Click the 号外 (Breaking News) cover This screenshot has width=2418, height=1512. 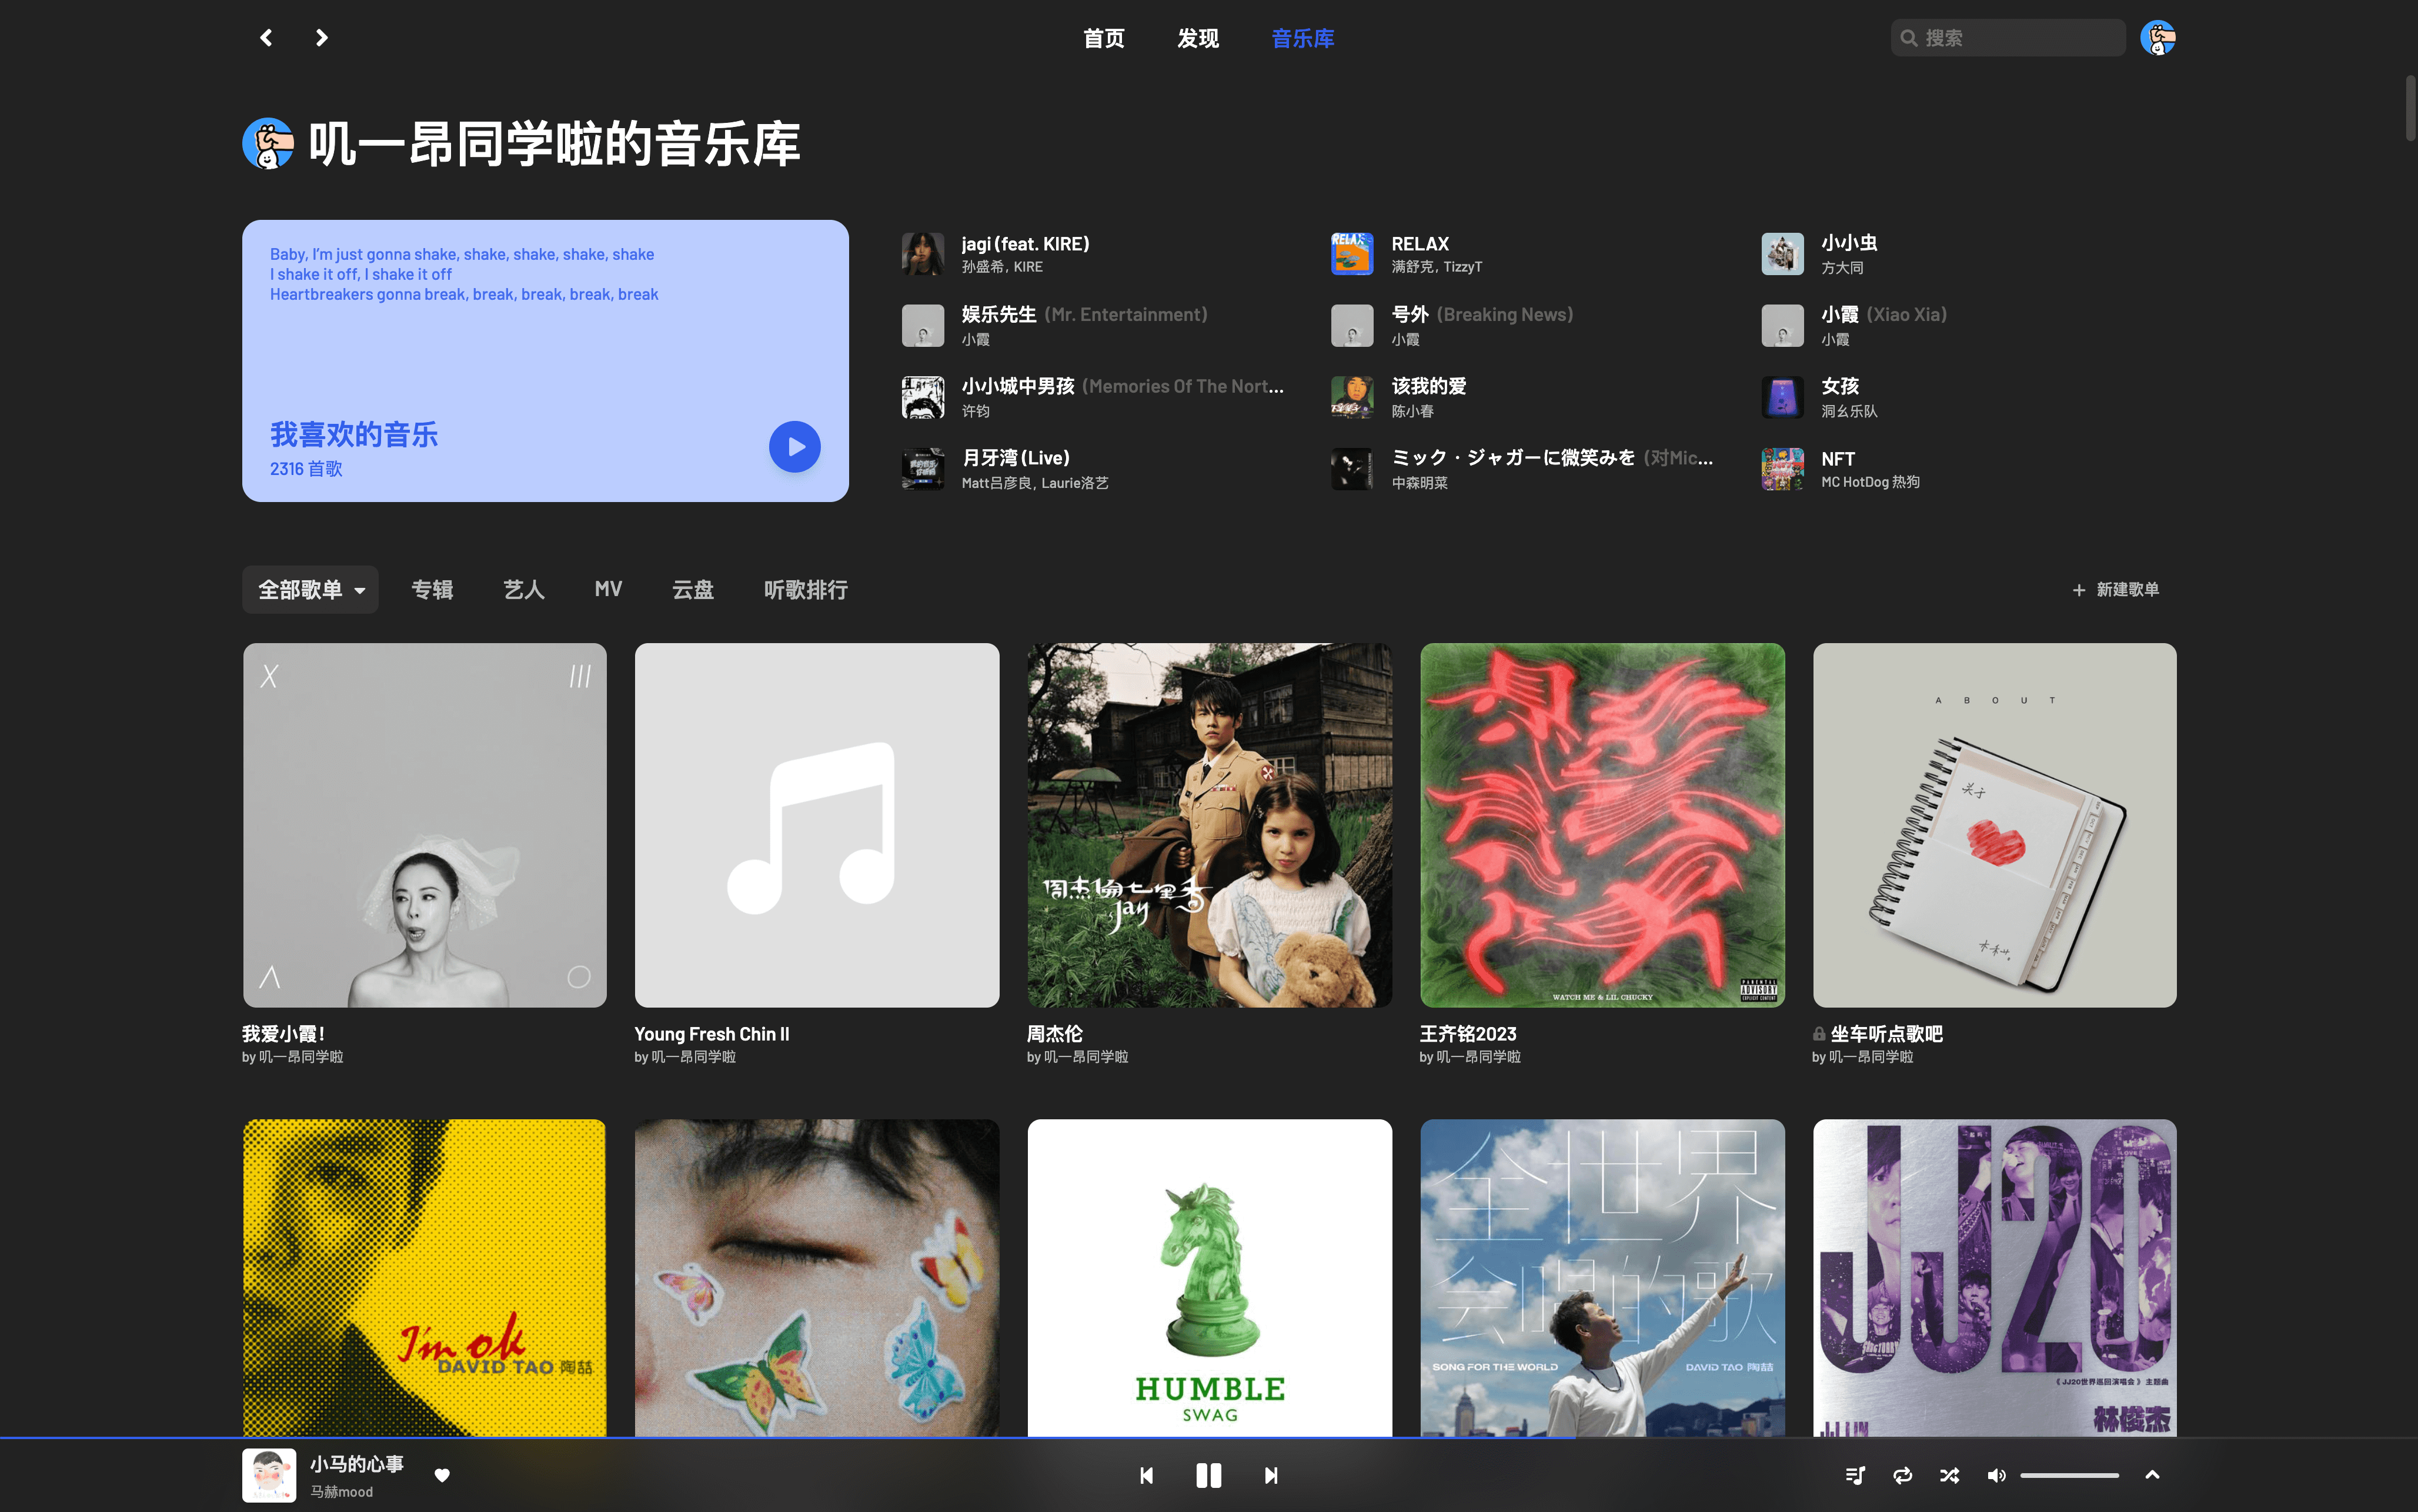[x=1352, y=326]
